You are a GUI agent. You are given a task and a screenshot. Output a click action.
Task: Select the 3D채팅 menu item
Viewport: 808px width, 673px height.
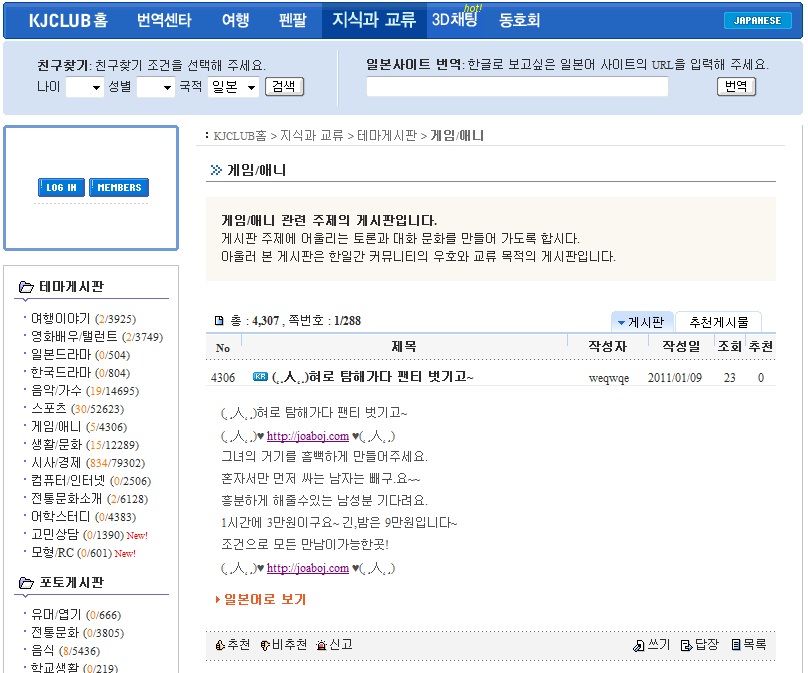tap(454, 20)
